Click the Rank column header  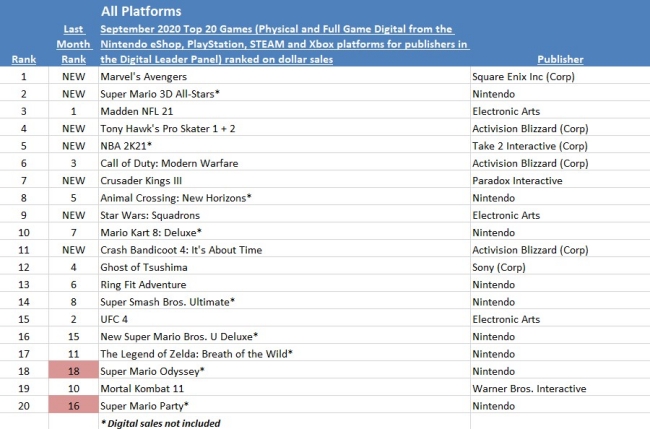(x=24, y=60)
